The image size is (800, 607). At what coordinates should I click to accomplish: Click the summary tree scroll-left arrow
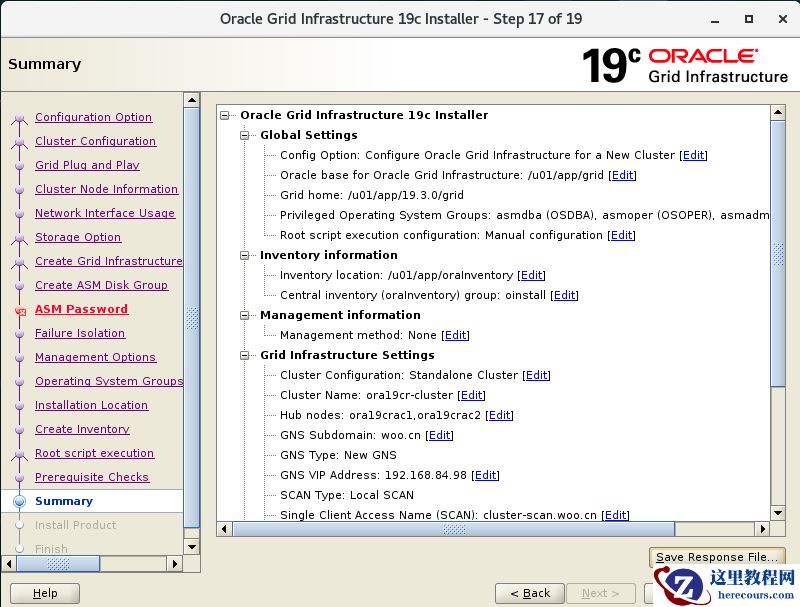(224, 529)
